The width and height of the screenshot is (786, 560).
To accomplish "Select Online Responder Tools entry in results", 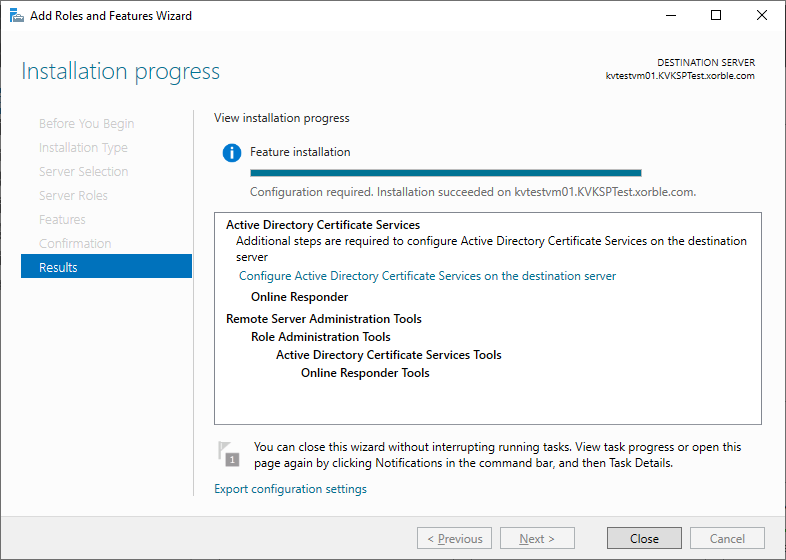I will pos(365,373).
